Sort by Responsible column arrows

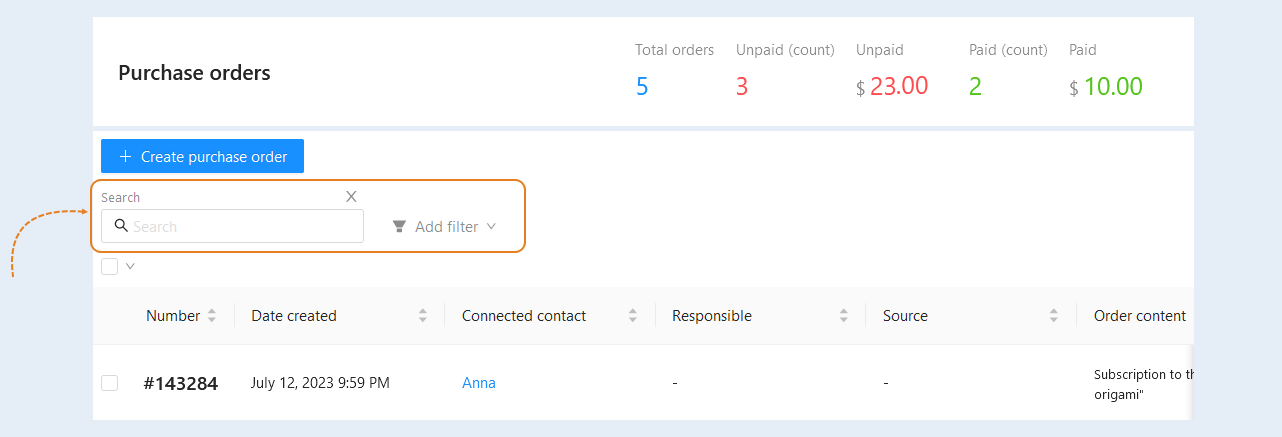tap(843, 316)
